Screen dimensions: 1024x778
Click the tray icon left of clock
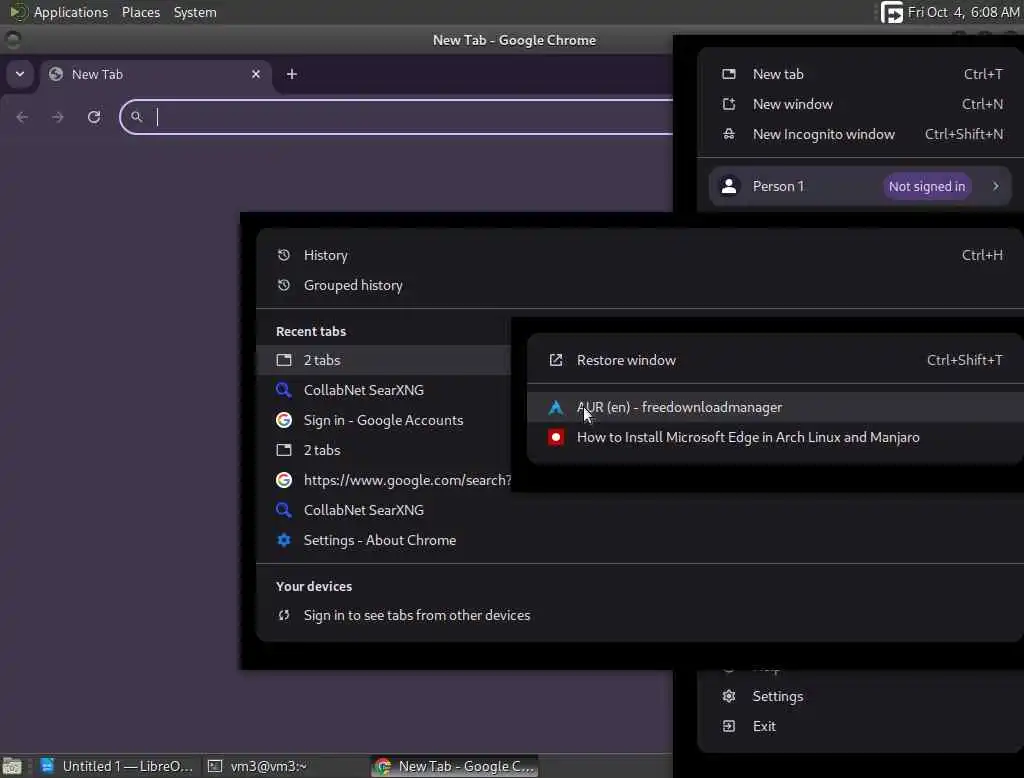pos(891,12)
